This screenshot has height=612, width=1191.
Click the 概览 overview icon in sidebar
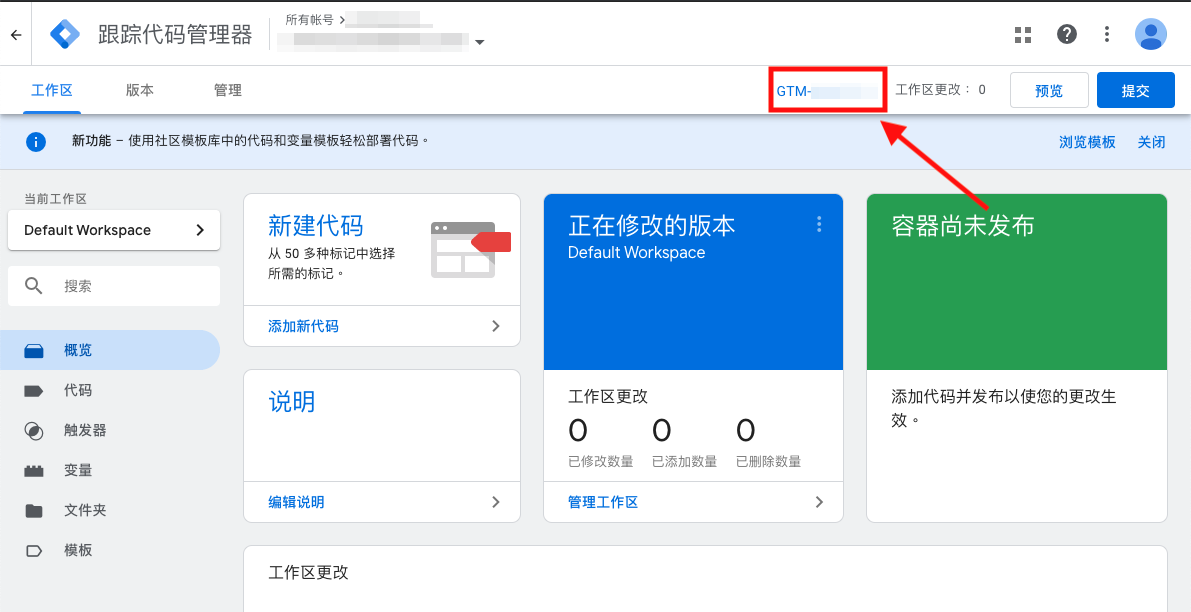(33, 351)
